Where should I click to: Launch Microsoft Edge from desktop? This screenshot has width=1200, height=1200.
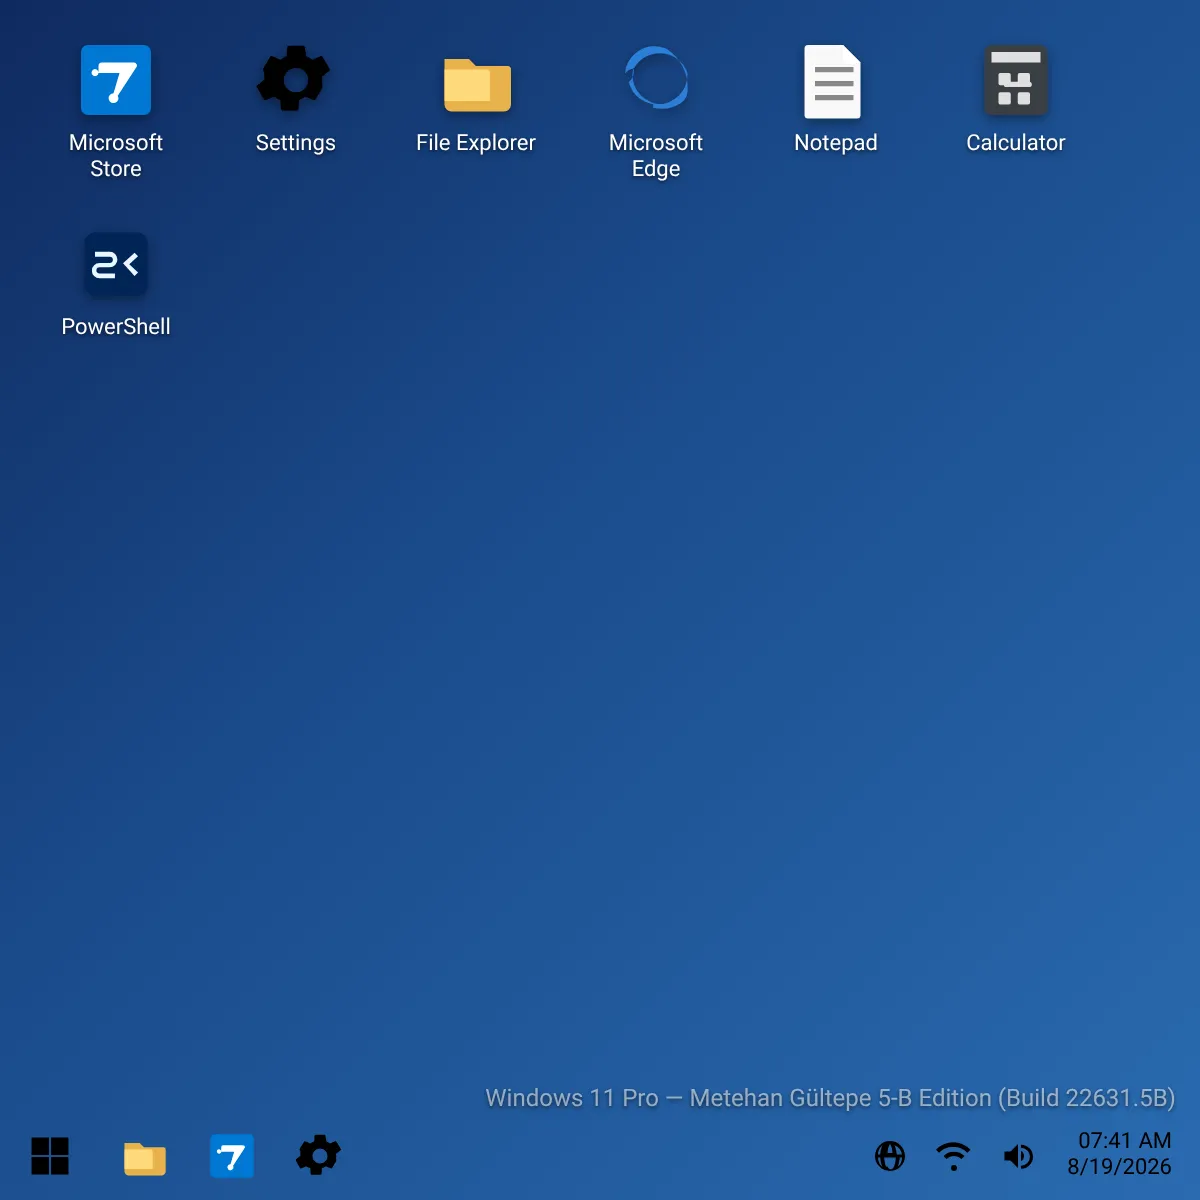point(657,78)
